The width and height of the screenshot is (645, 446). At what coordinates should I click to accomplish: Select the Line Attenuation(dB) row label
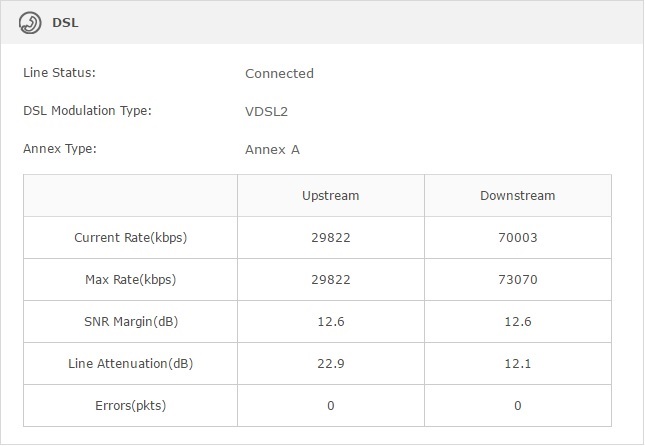point(130,363)
